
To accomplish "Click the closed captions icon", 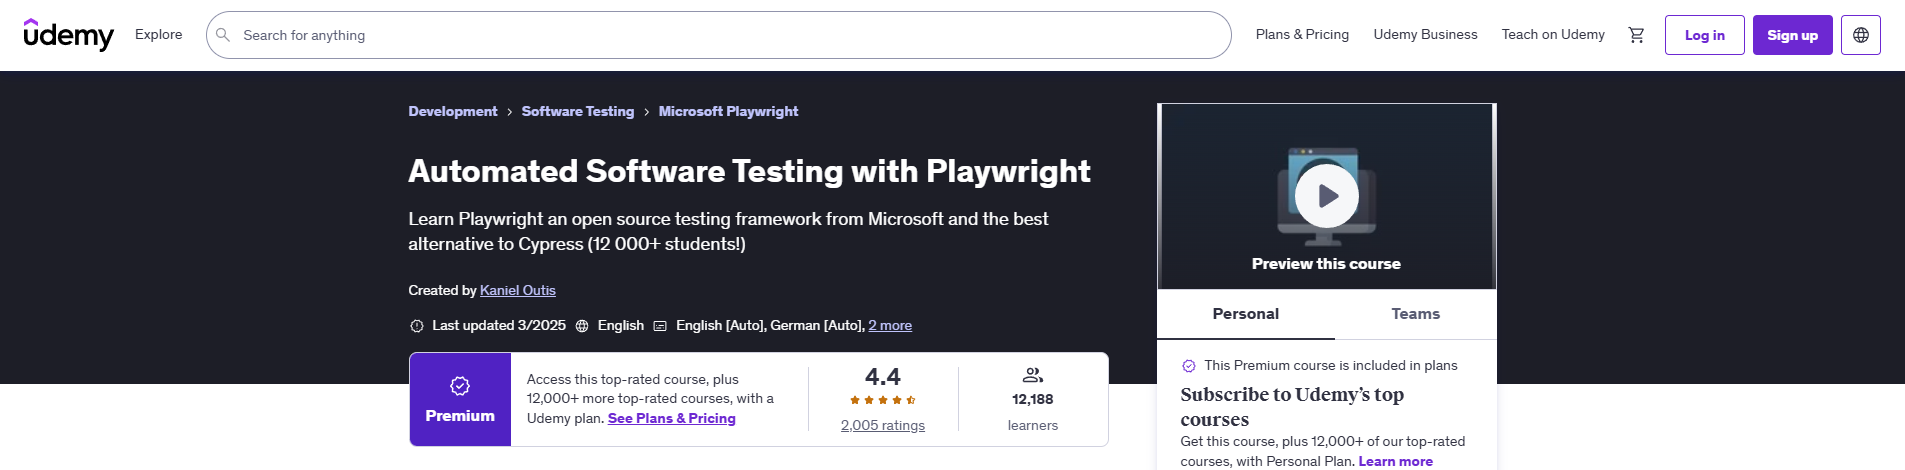I will (x=660, y=326).
